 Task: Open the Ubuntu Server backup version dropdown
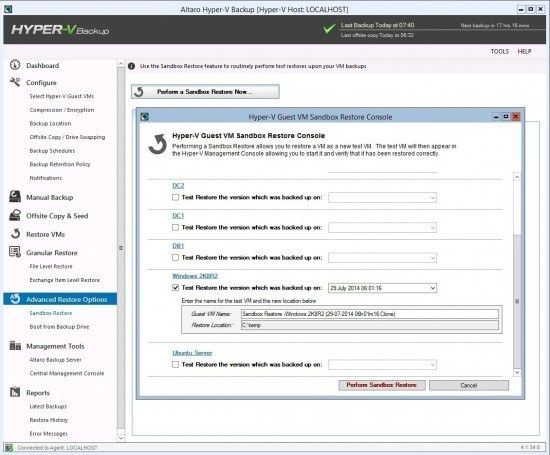coord(382,365)
